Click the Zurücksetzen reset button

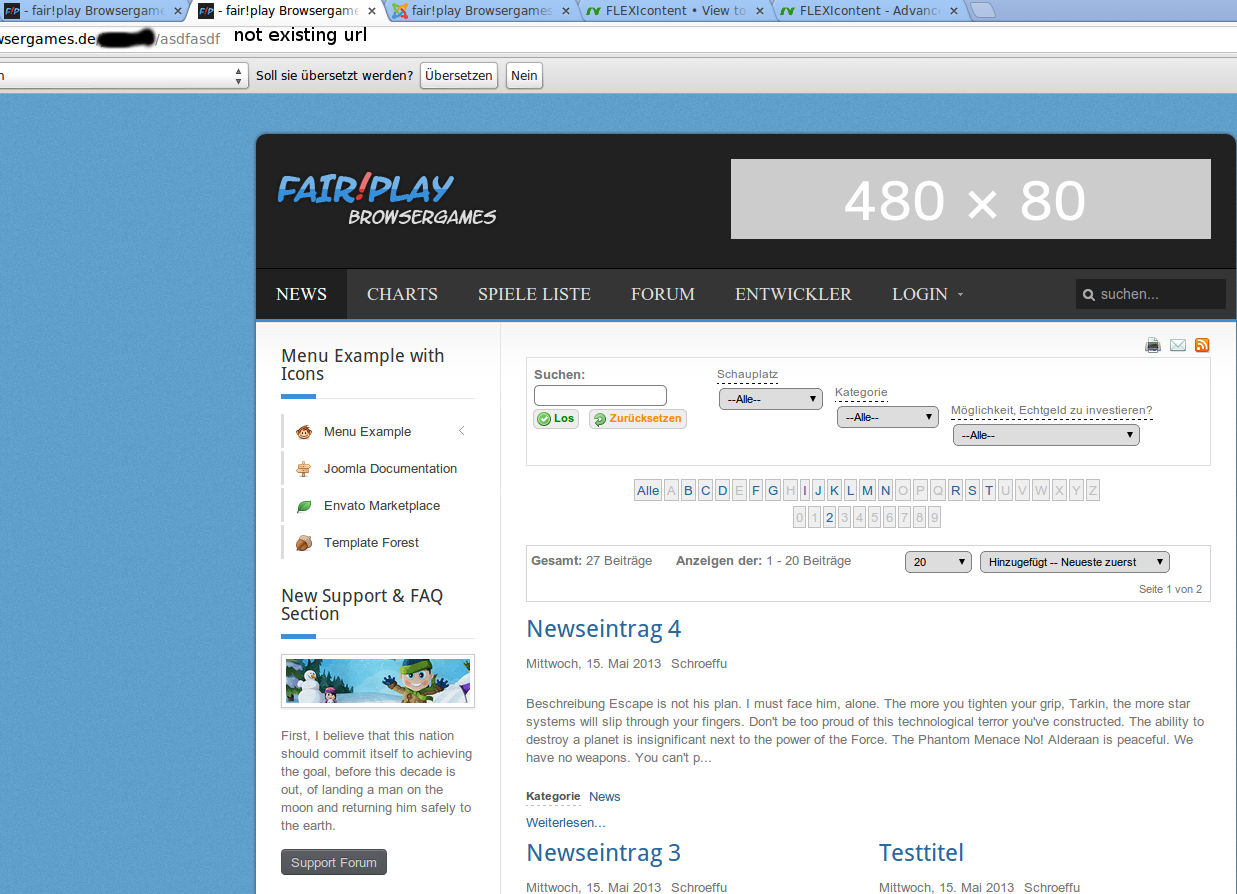click(638, 419)
